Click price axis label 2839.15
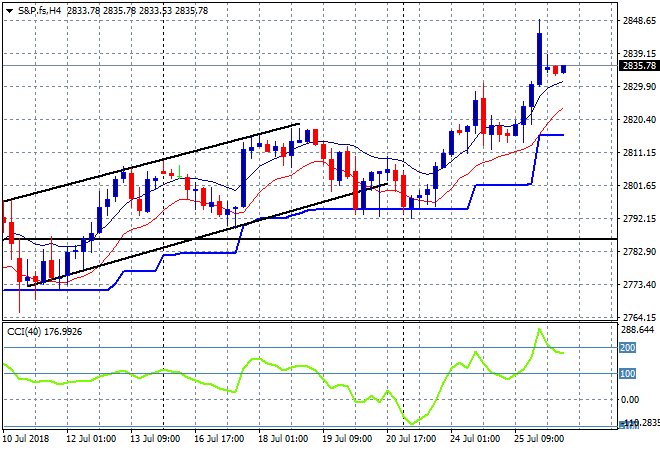 tap(639, 53)
